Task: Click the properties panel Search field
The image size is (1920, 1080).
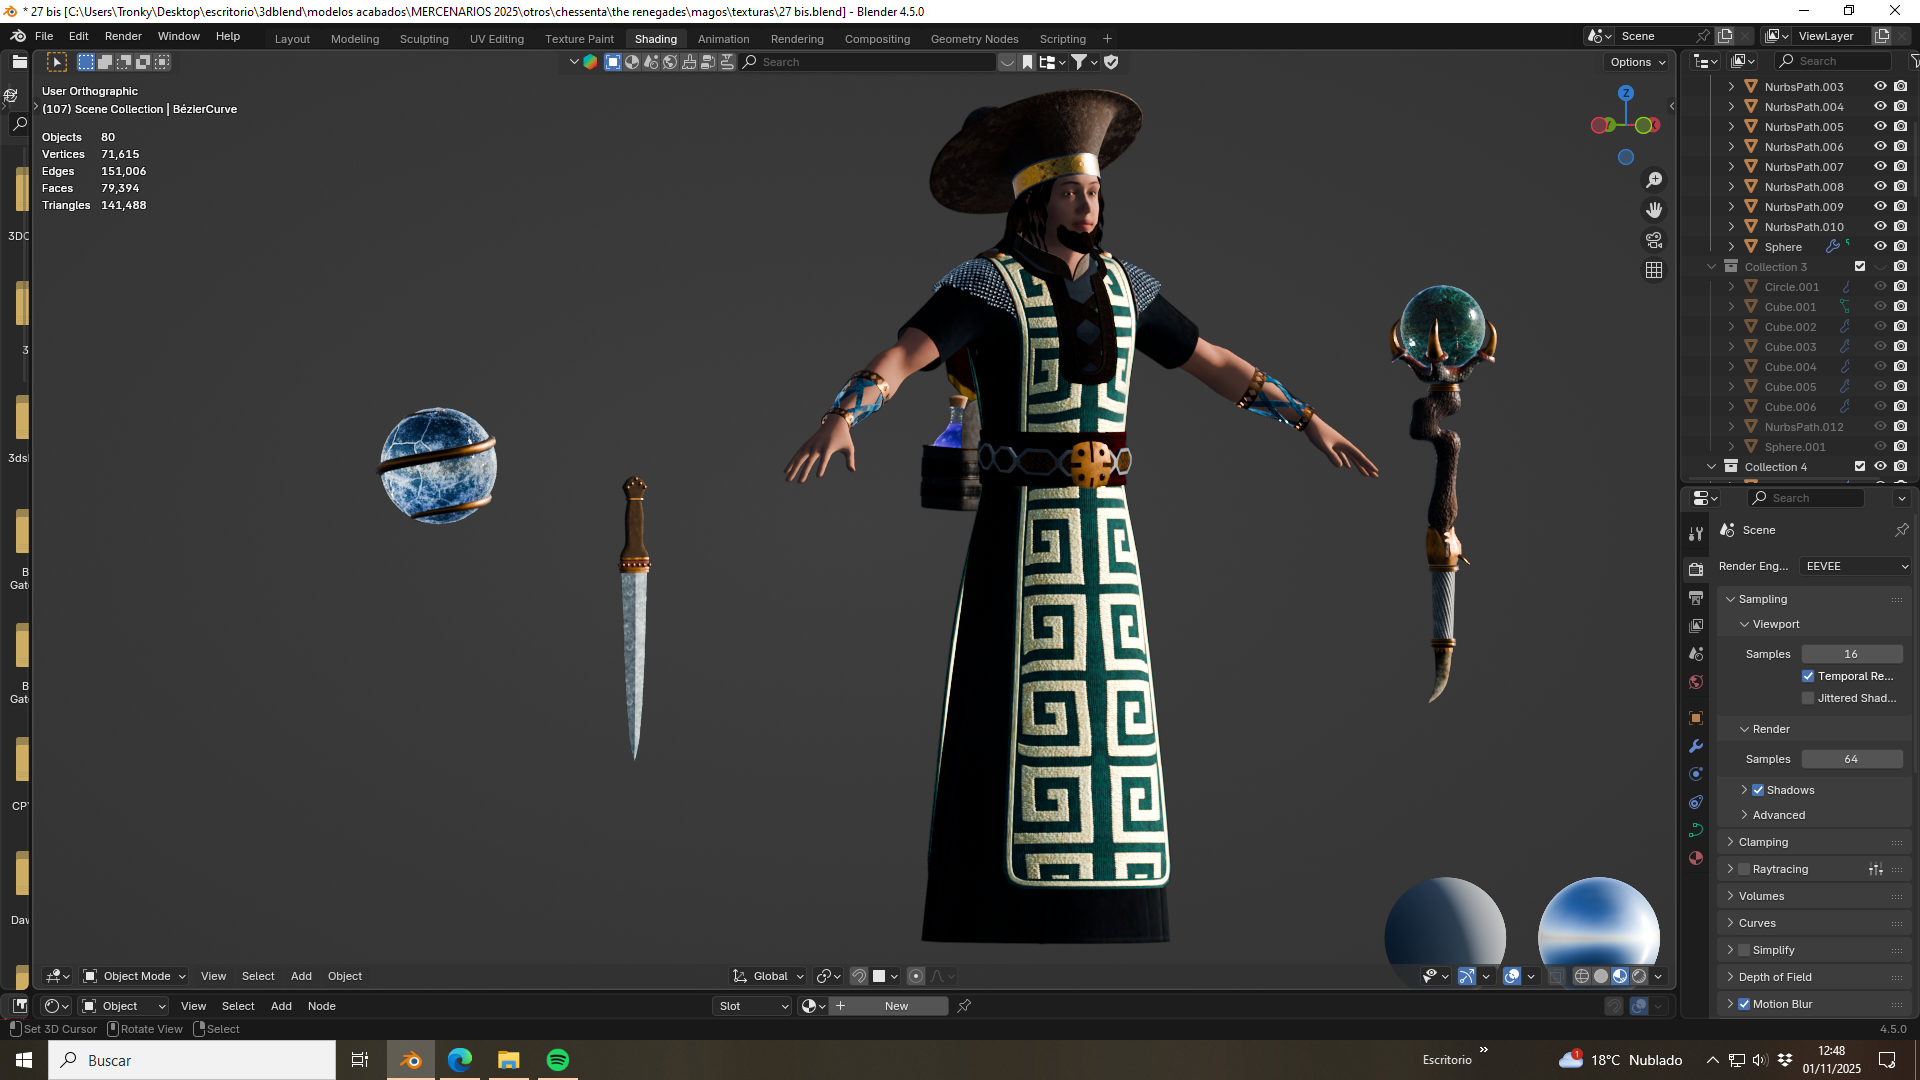Action: click(x=1806, y=498)
